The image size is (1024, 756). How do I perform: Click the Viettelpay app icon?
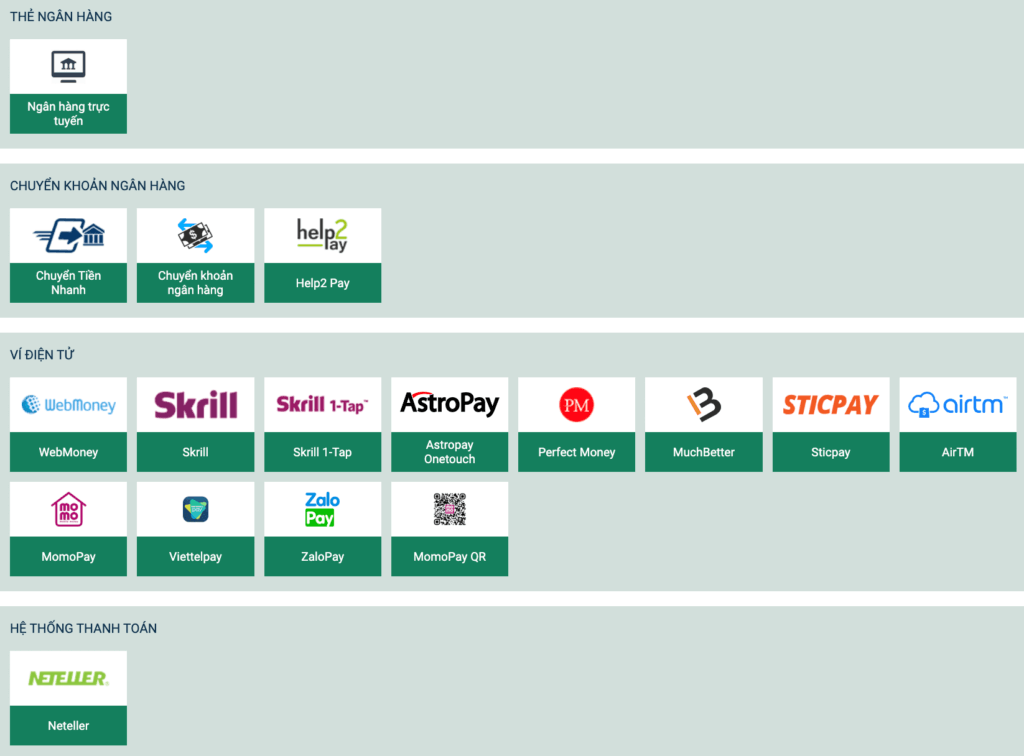195,509
